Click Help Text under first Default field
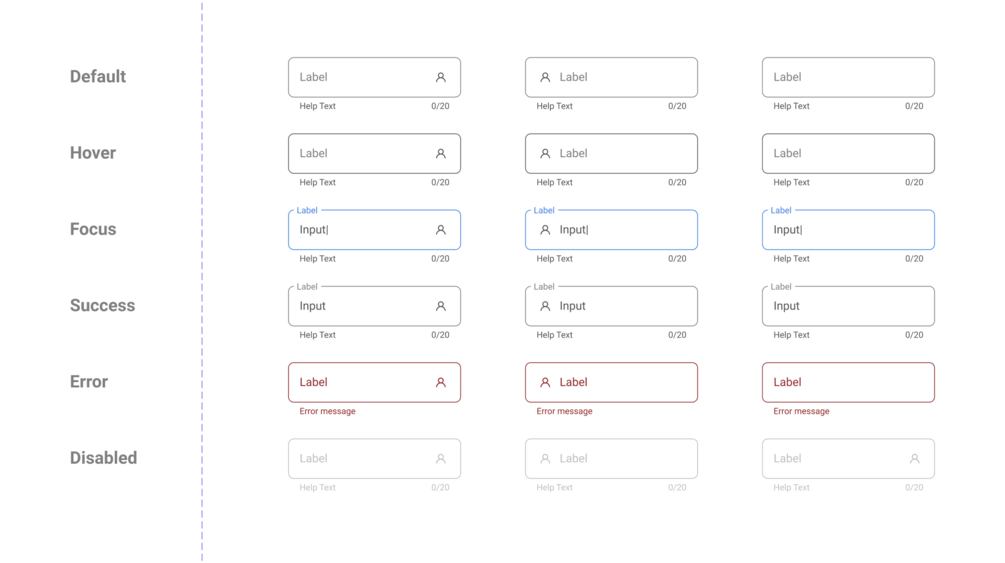The image size is (1005, 563). point(317,106)
